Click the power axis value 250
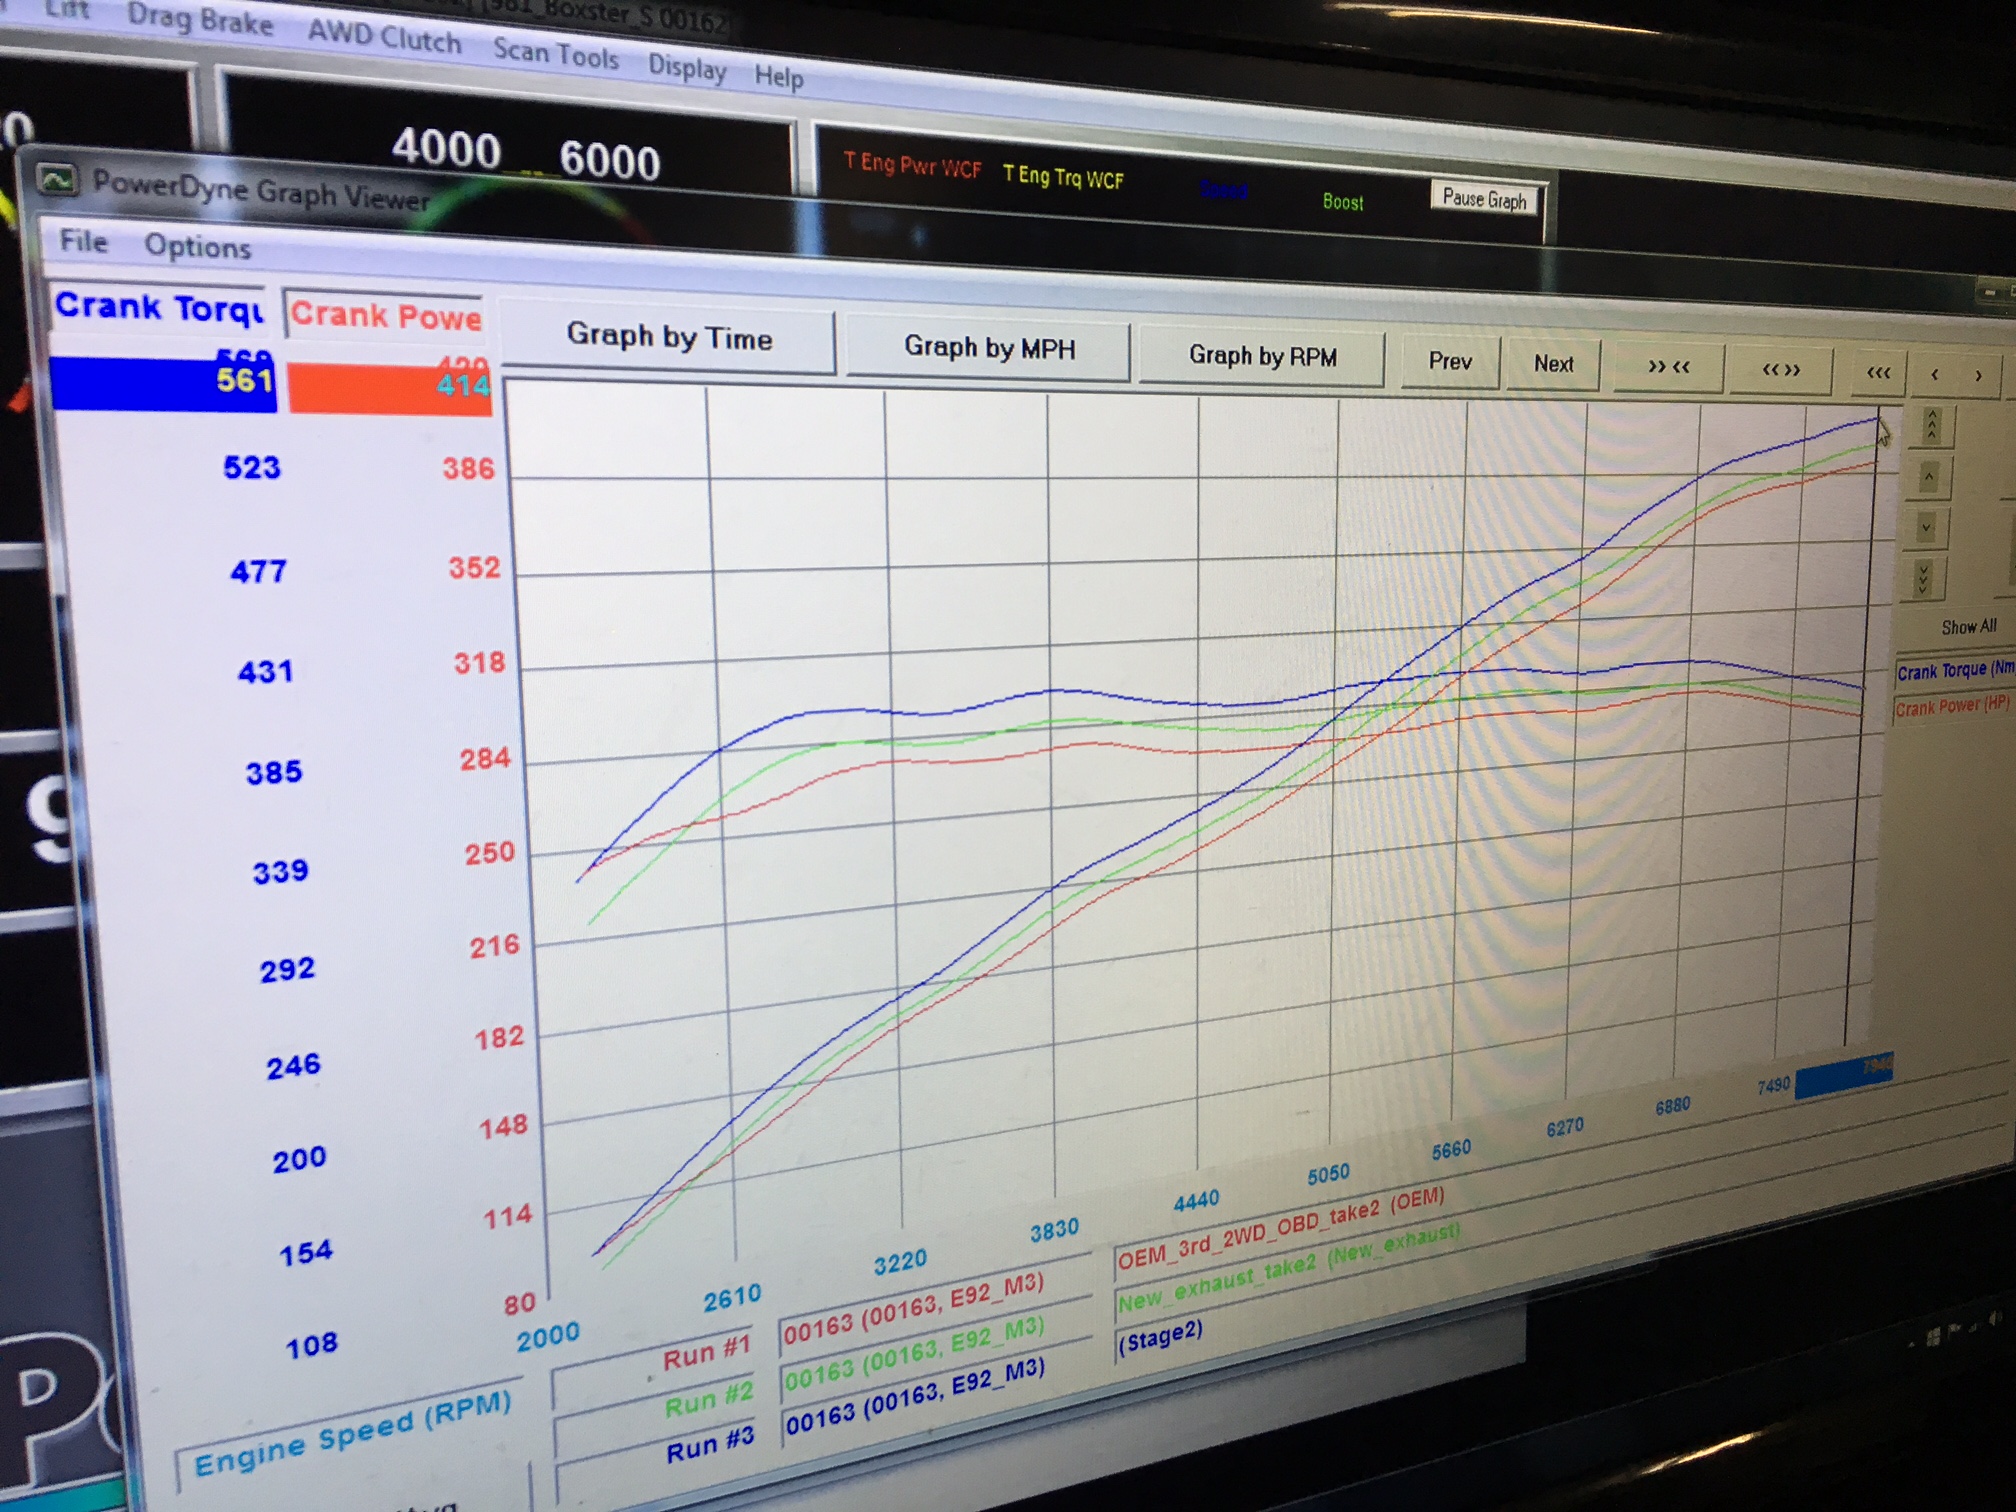The width and height of the screenshot is (2016, 1512). coord(489,853)
